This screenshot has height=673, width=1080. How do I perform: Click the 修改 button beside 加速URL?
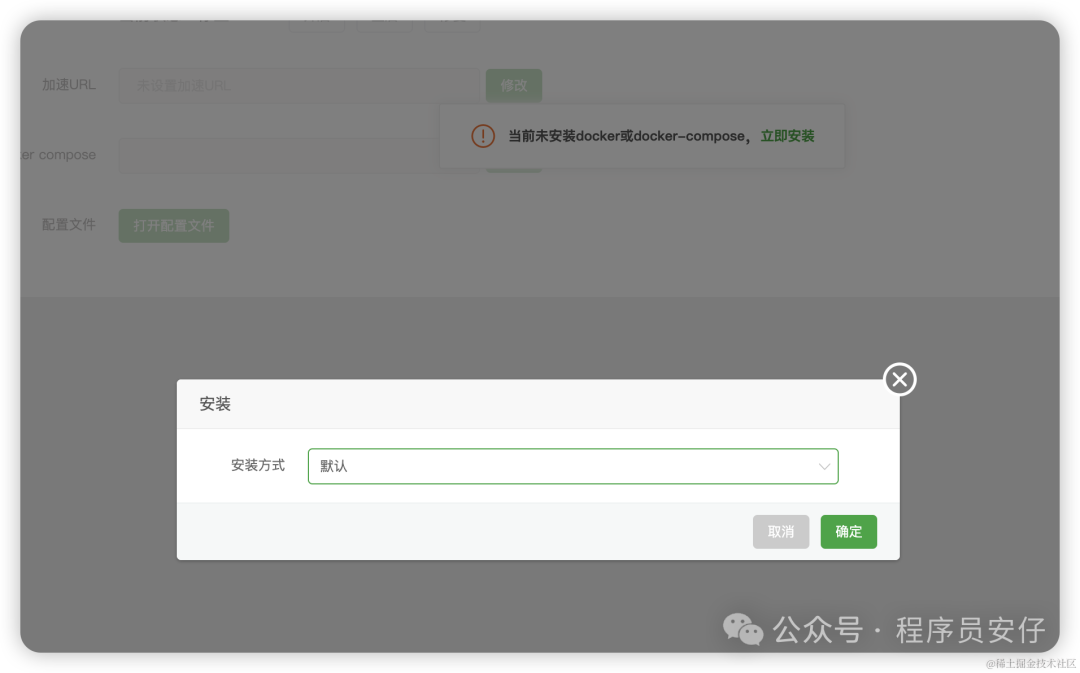click(x=514, y=85)
